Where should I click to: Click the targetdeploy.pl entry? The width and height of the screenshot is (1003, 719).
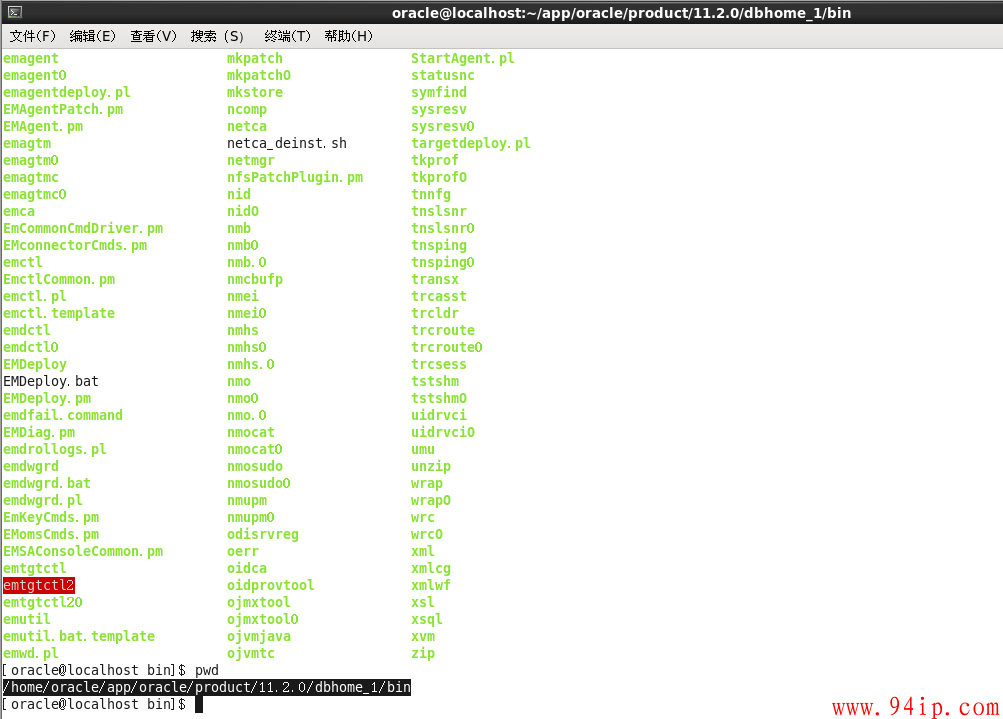pyautogui.click(x=471, y=143)
